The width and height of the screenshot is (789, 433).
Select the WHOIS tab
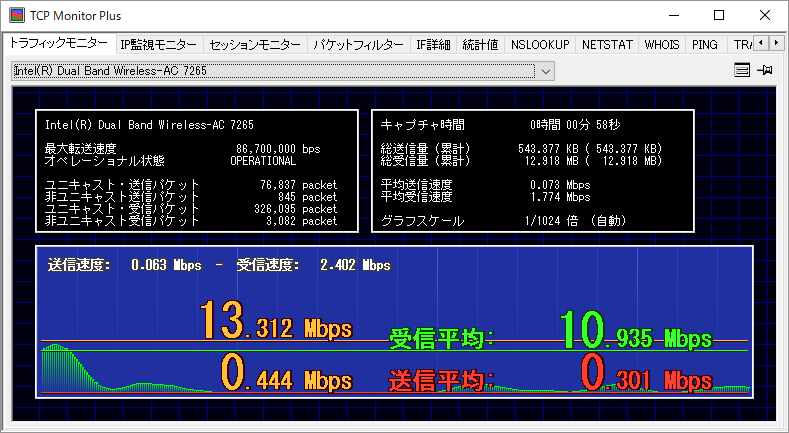662,45
